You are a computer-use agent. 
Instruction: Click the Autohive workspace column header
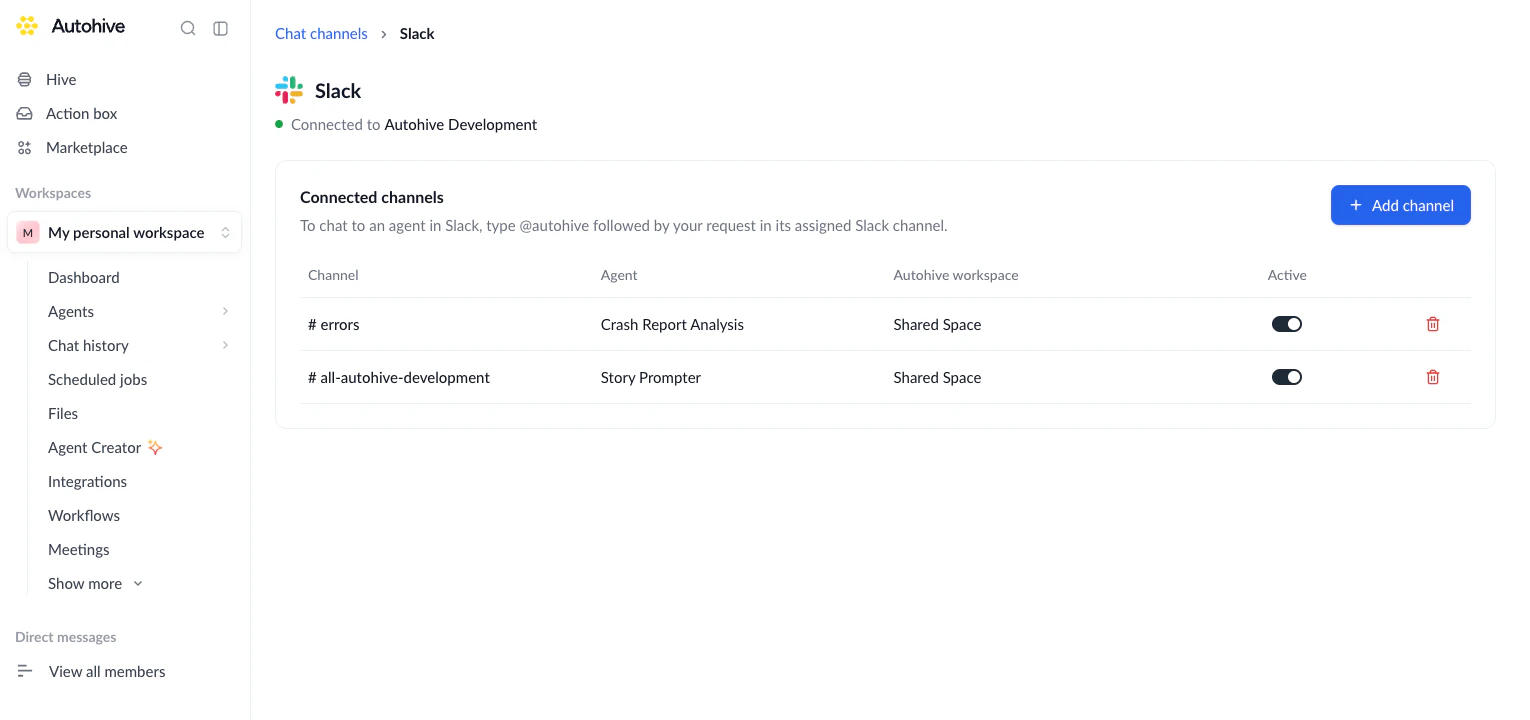click(x=956, y=275)
